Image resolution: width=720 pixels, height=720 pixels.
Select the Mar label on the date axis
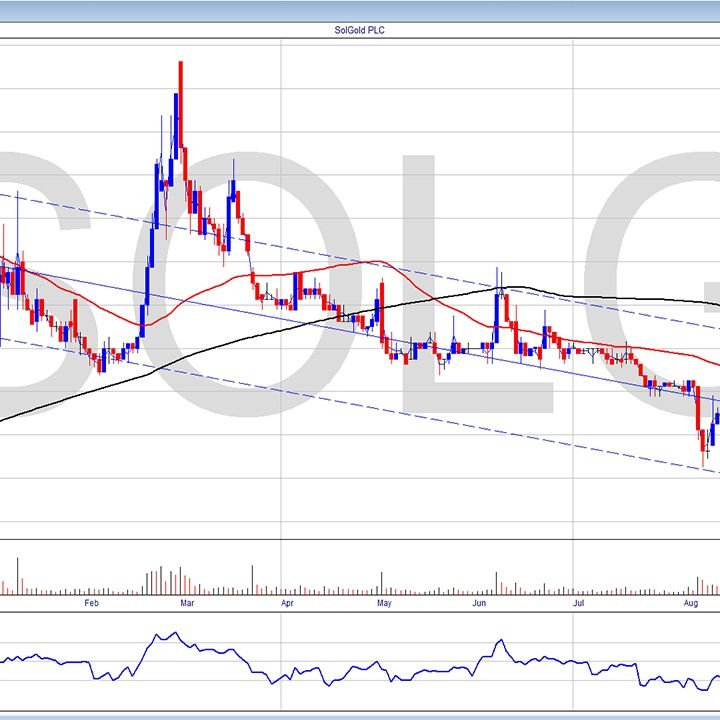pyautogui.click(x=187, y=604)
